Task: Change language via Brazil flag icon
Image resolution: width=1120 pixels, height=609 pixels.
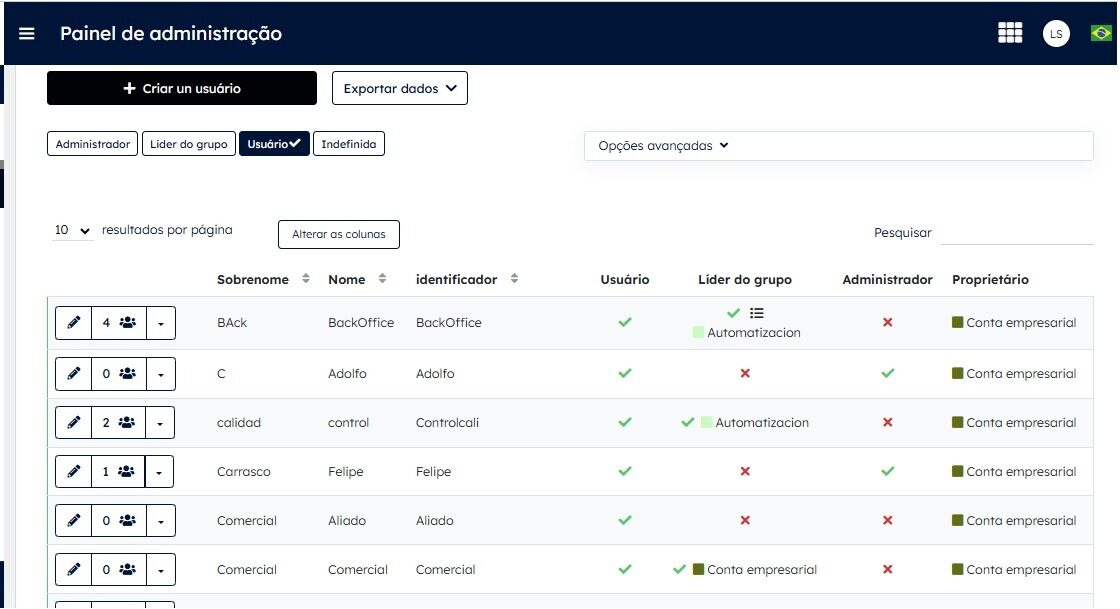Action: pos(1101,33)
